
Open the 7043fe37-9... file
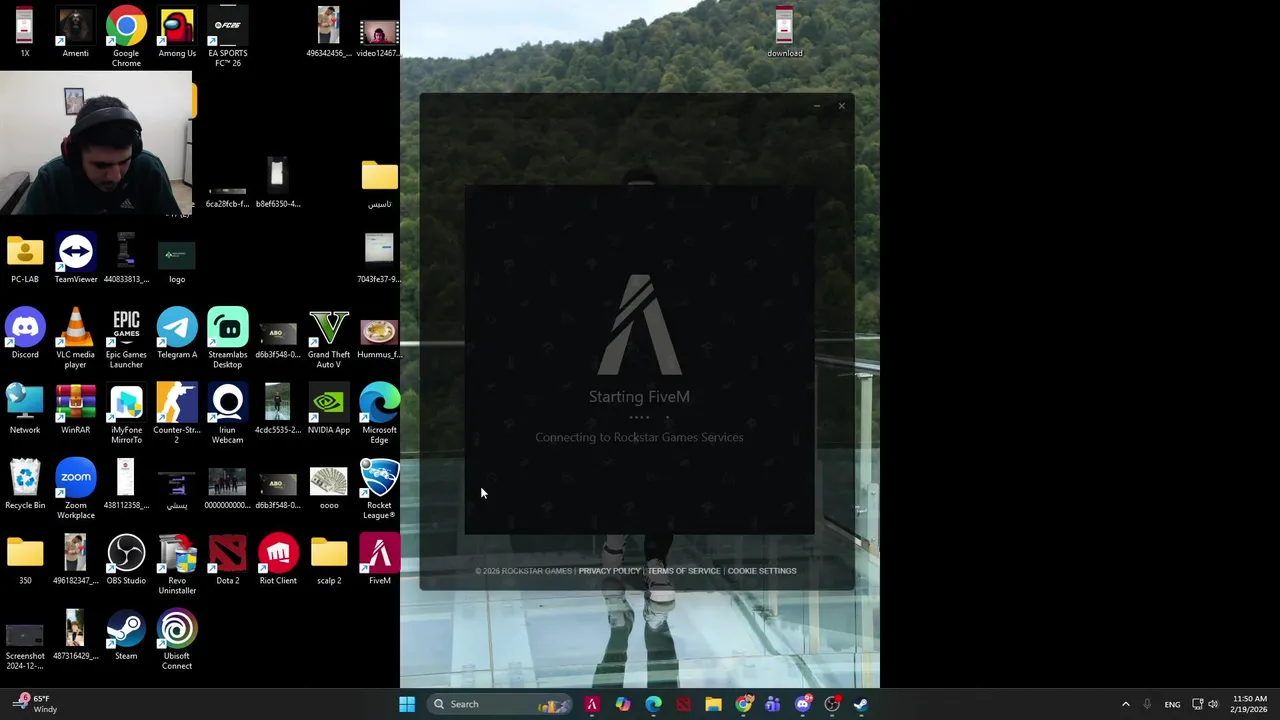click(x=379, y=258)
